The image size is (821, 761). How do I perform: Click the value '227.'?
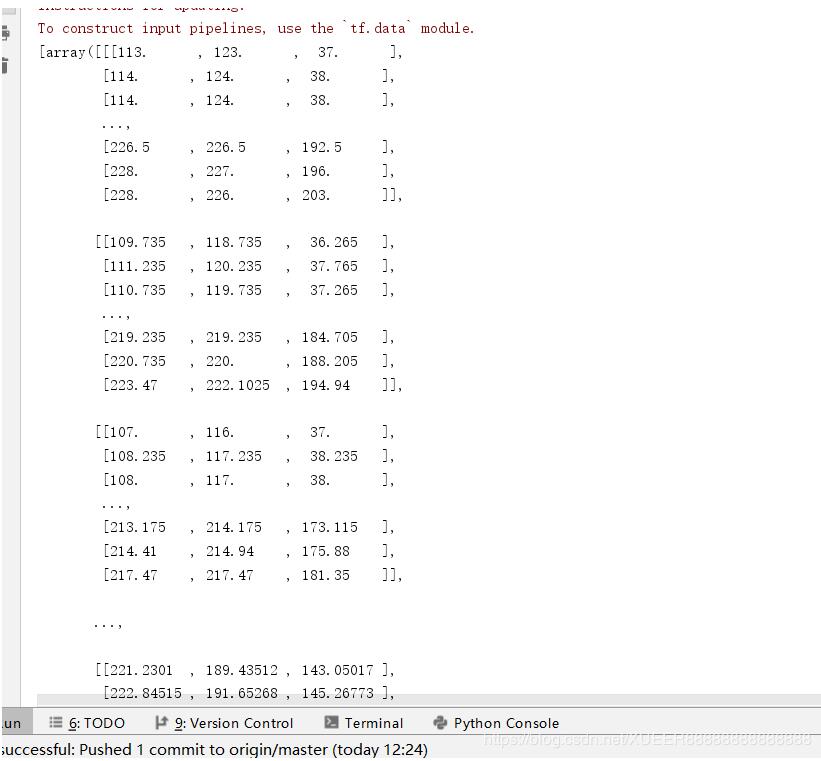(x=220, y=171)
